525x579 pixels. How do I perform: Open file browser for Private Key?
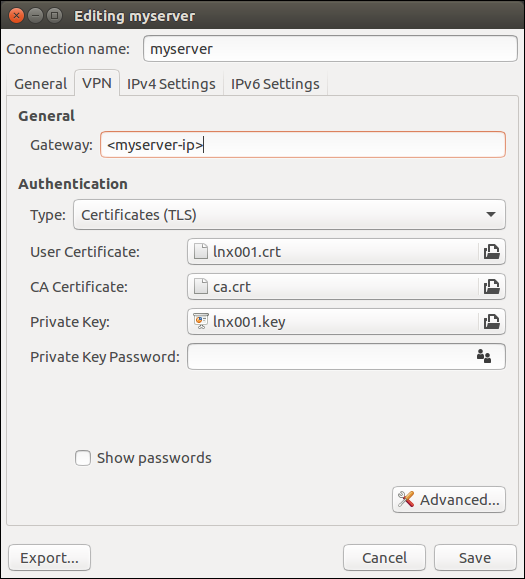click(x=491, y=322)
